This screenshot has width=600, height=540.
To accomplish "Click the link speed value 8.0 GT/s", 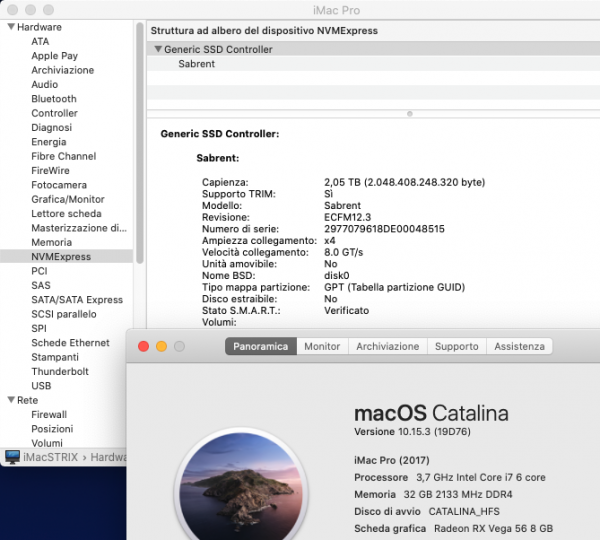I will click(x=343, y=252).
